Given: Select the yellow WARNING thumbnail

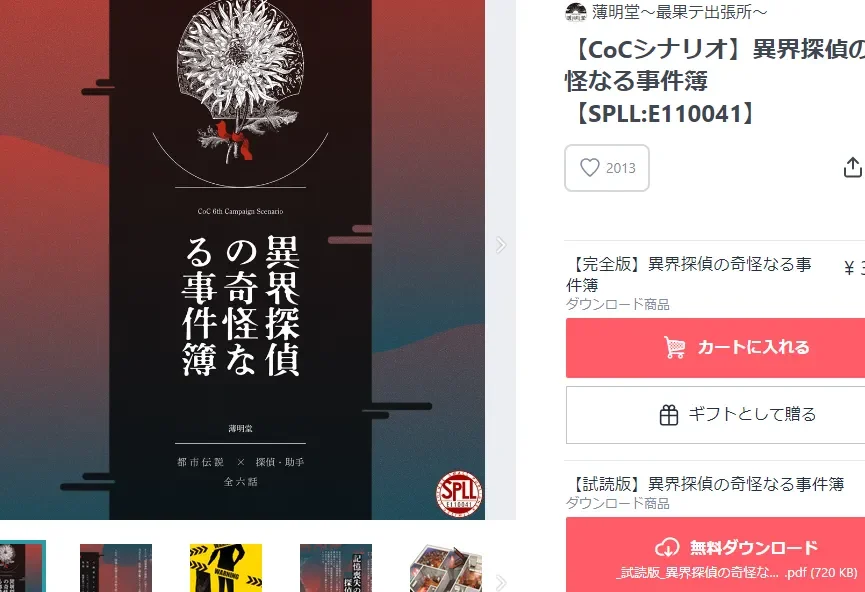Looking at the screenshot, I should click(226, 568).
